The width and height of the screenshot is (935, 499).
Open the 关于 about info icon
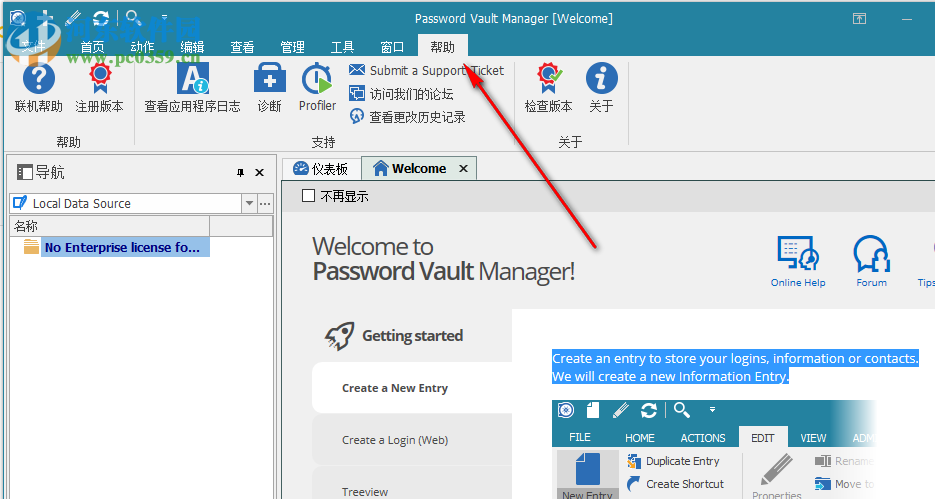(602, 88)
